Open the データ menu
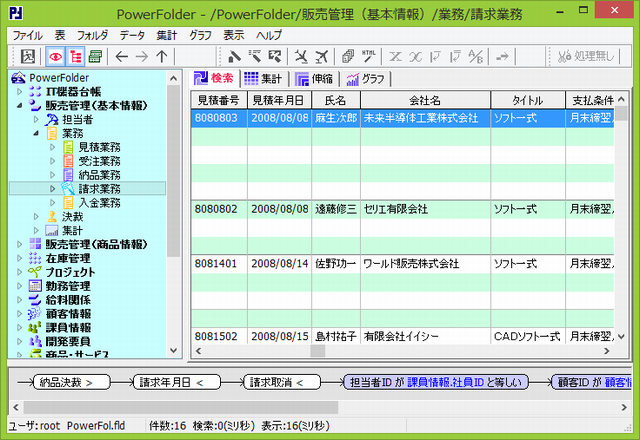Viewport: 640px width, 440px height. point(132,36)
